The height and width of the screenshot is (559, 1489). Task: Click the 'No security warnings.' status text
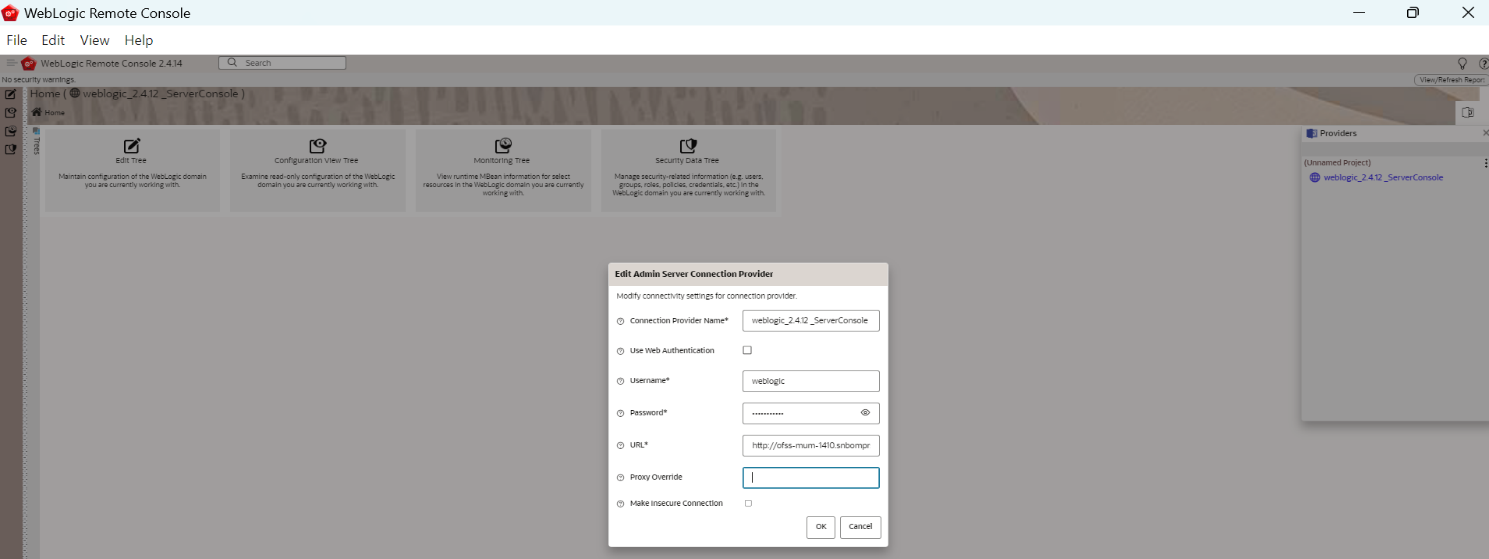(39, 80)
